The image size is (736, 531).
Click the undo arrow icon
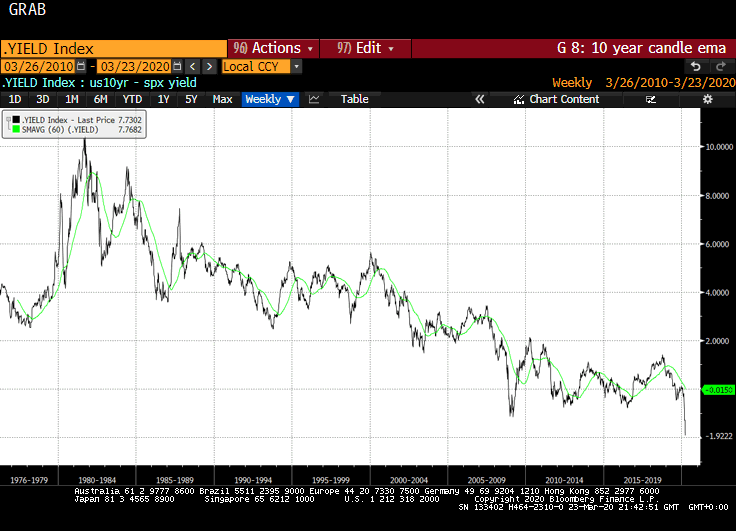coord(696,66)
